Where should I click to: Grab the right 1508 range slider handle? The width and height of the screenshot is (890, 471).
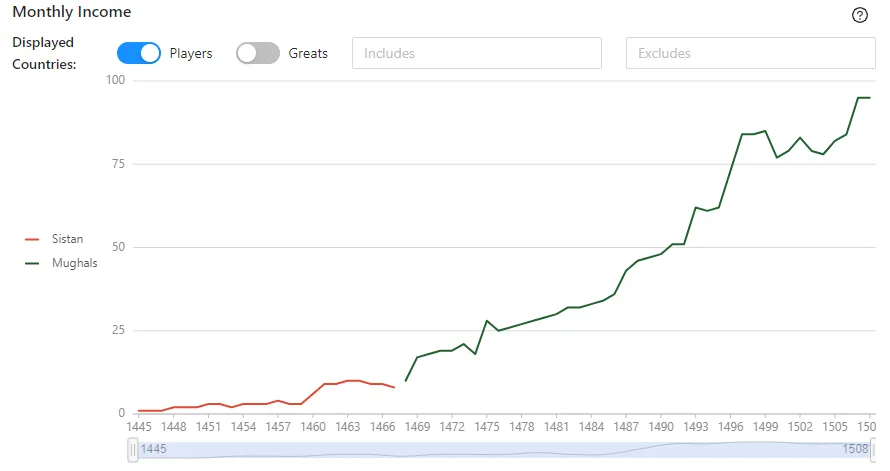pyautogui.click(x=873, y=450)
